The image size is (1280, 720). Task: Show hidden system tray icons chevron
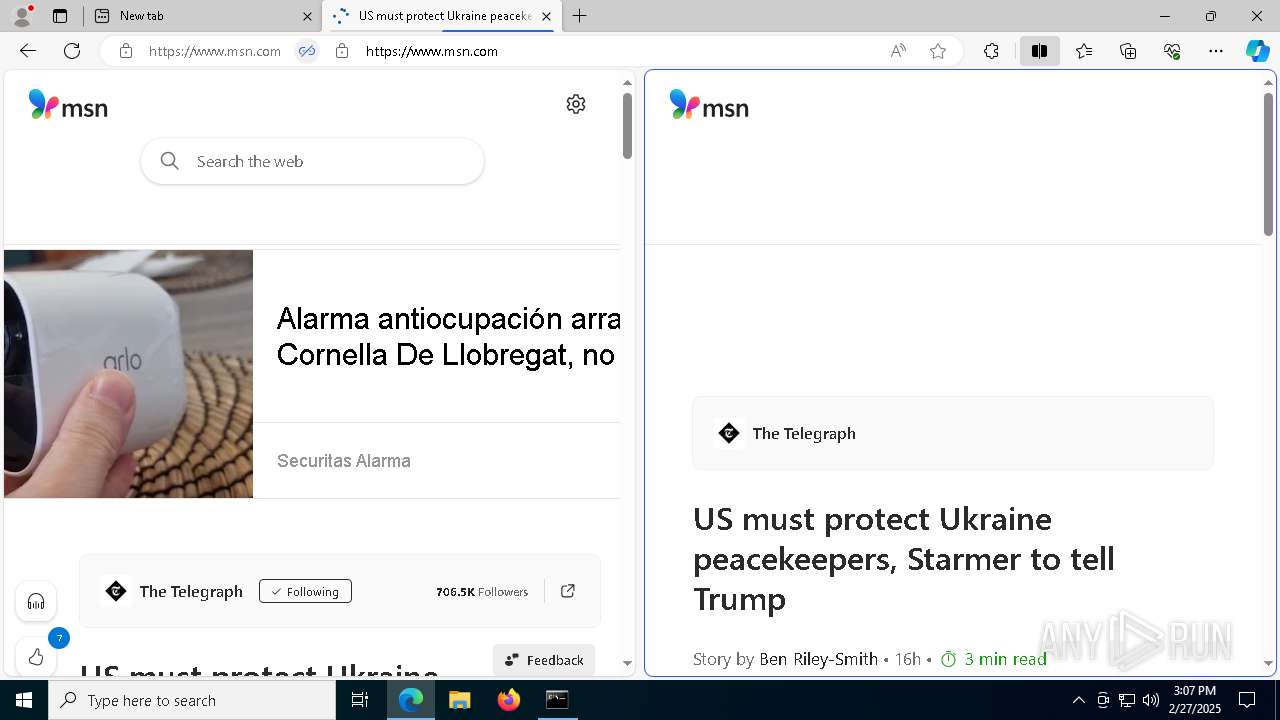click(1078, 700)
